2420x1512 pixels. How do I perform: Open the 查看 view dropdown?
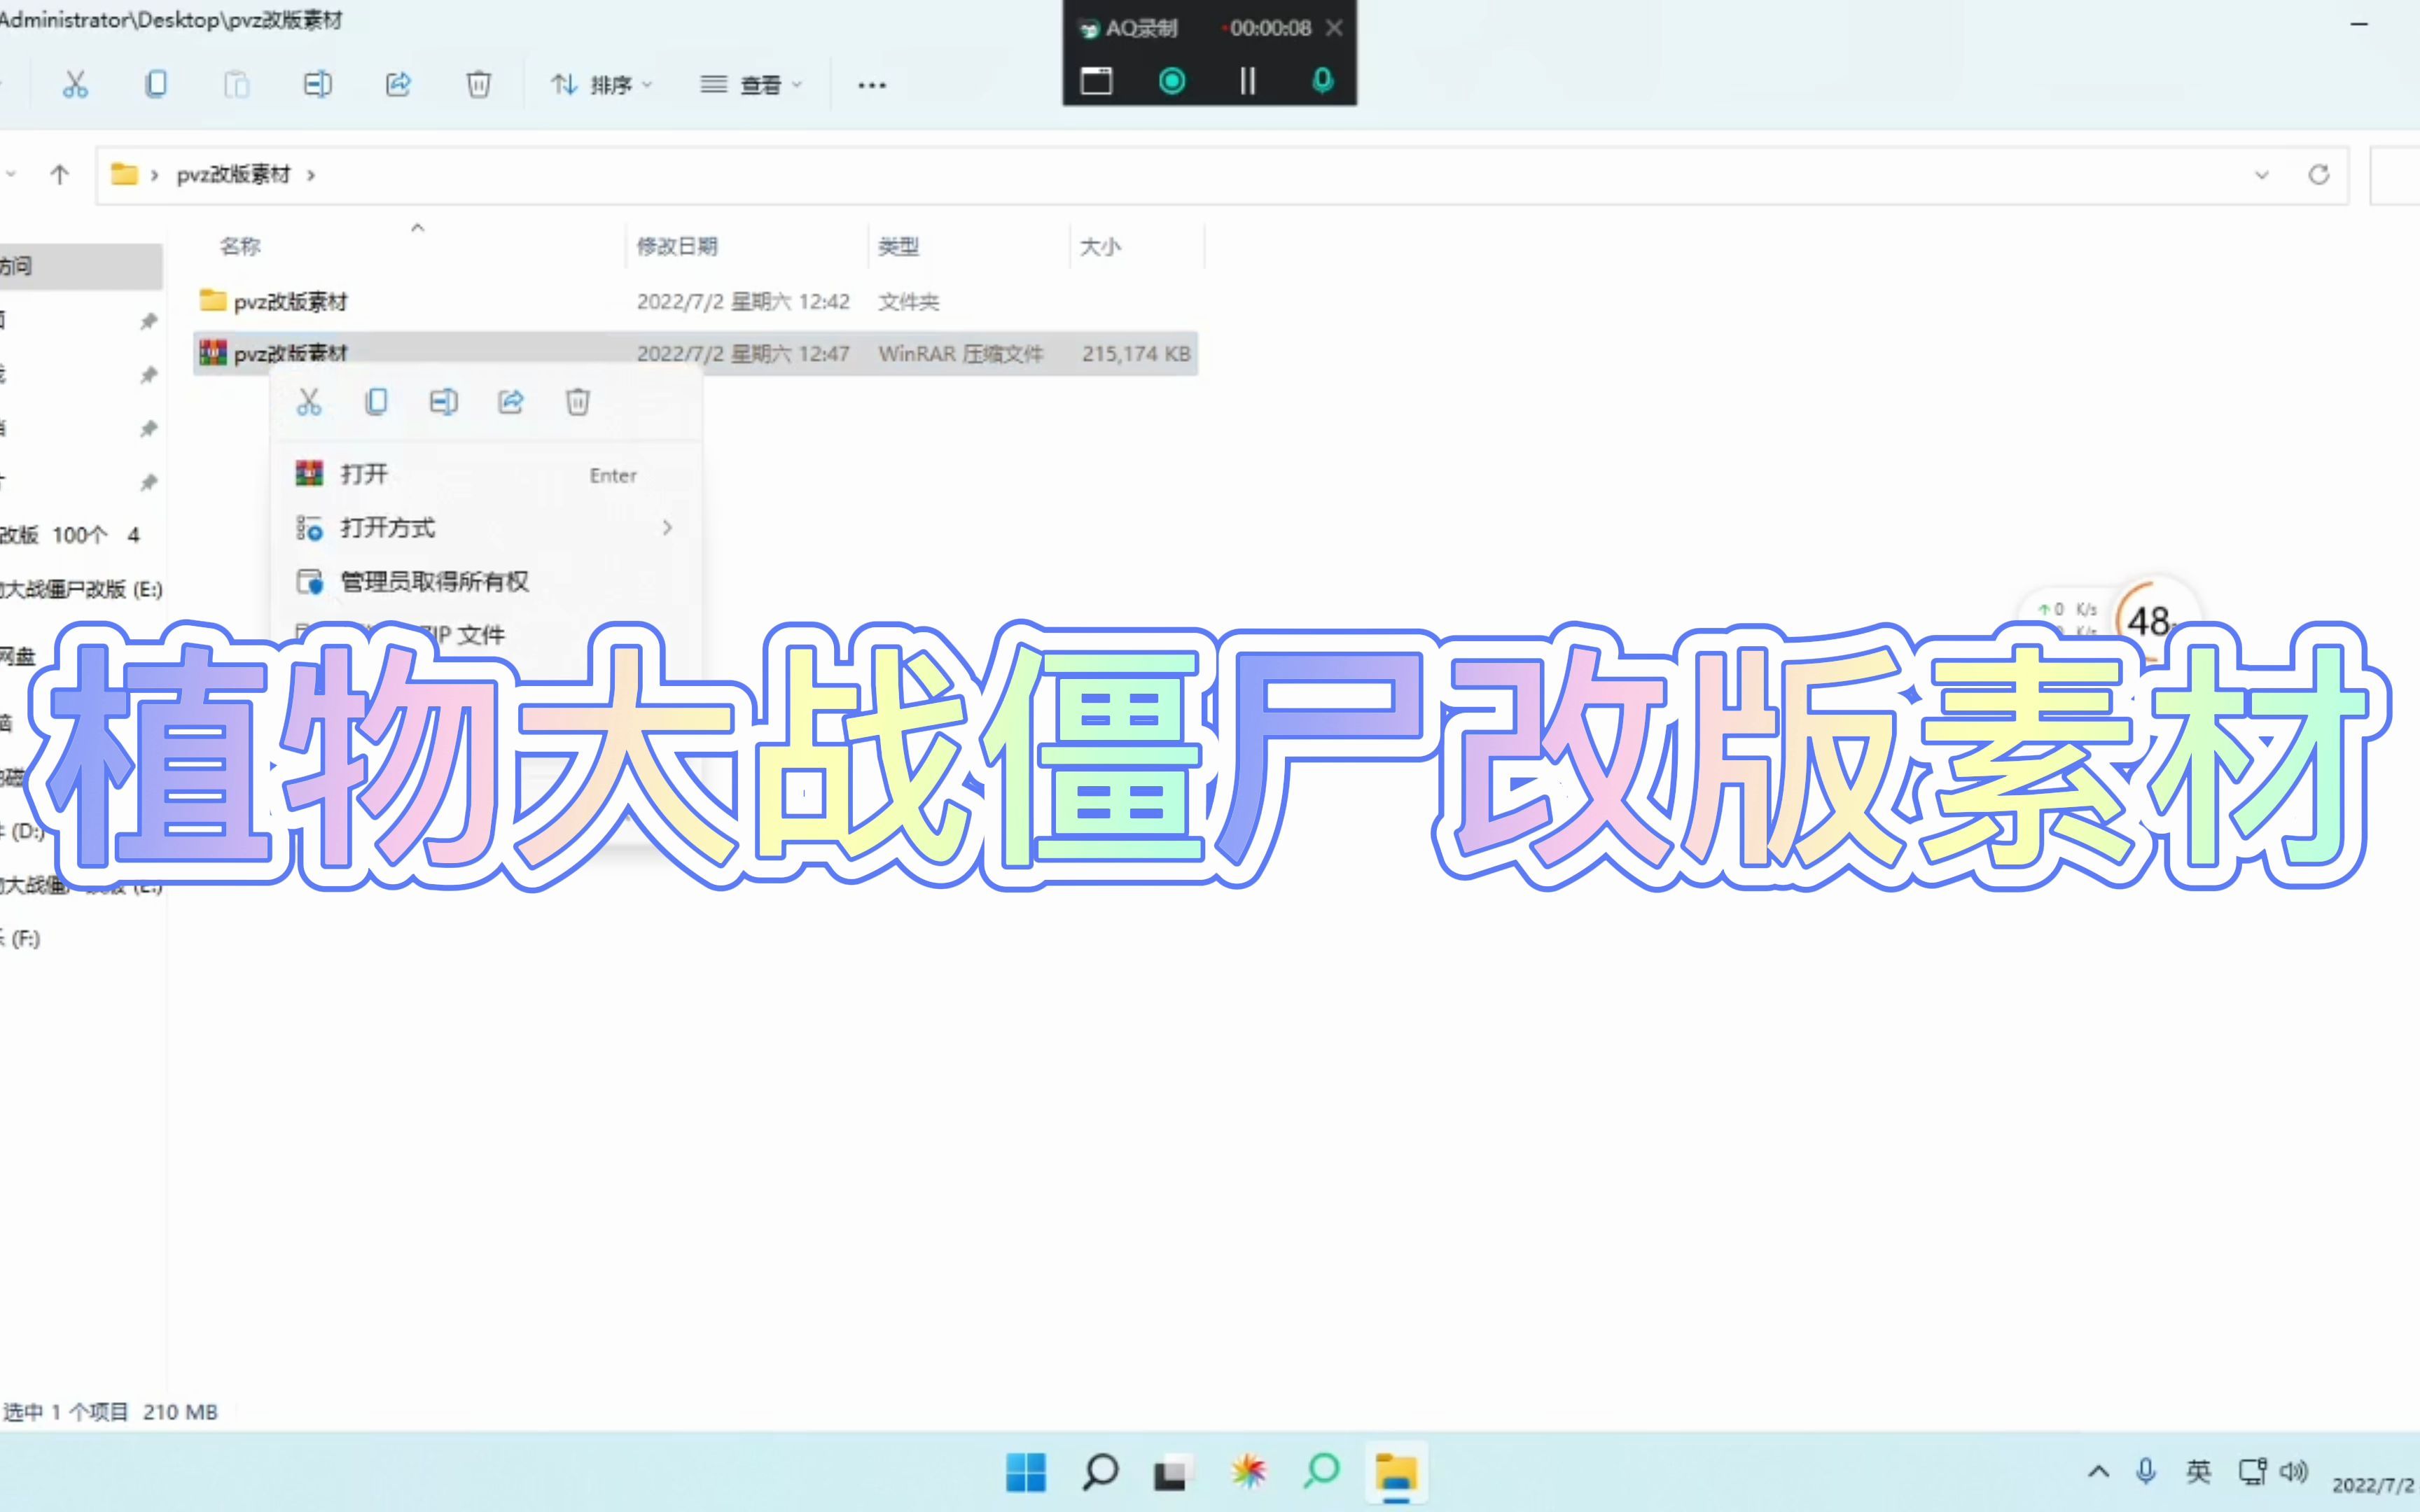tap(751, 85)
